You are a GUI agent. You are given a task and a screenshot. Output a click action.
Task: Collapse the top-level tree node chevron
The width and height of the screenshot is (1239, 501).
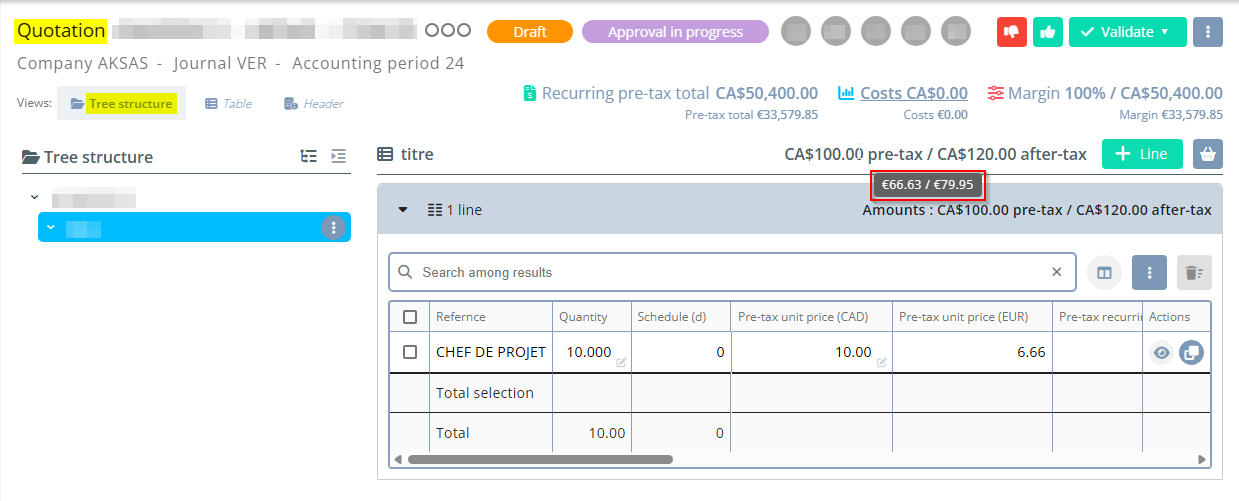35,198
